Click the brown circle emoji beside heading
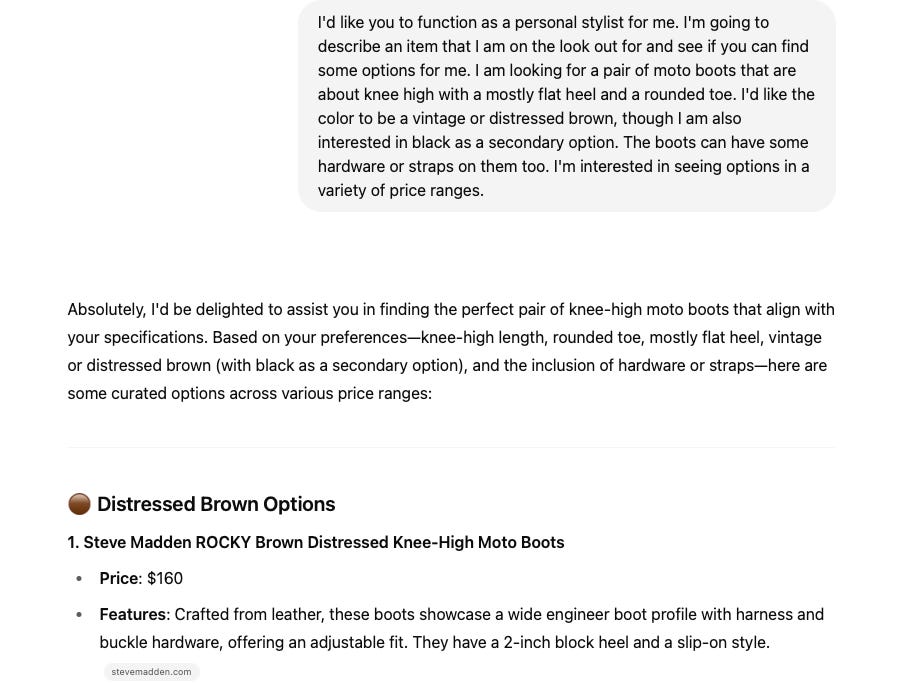Screen dimensions: 910x683 click(x=79, y=504)
